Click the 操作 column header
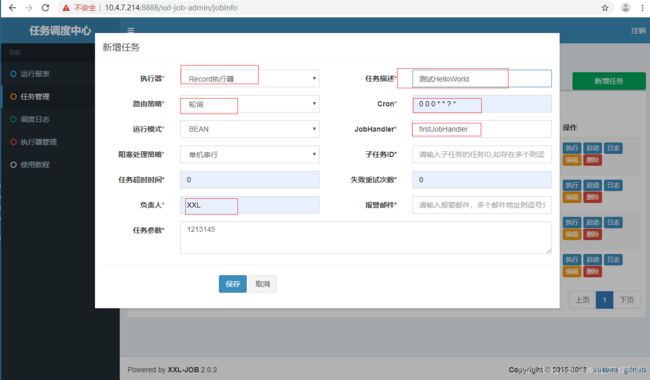This screenshot has width=650, height=380. (570, 128)
